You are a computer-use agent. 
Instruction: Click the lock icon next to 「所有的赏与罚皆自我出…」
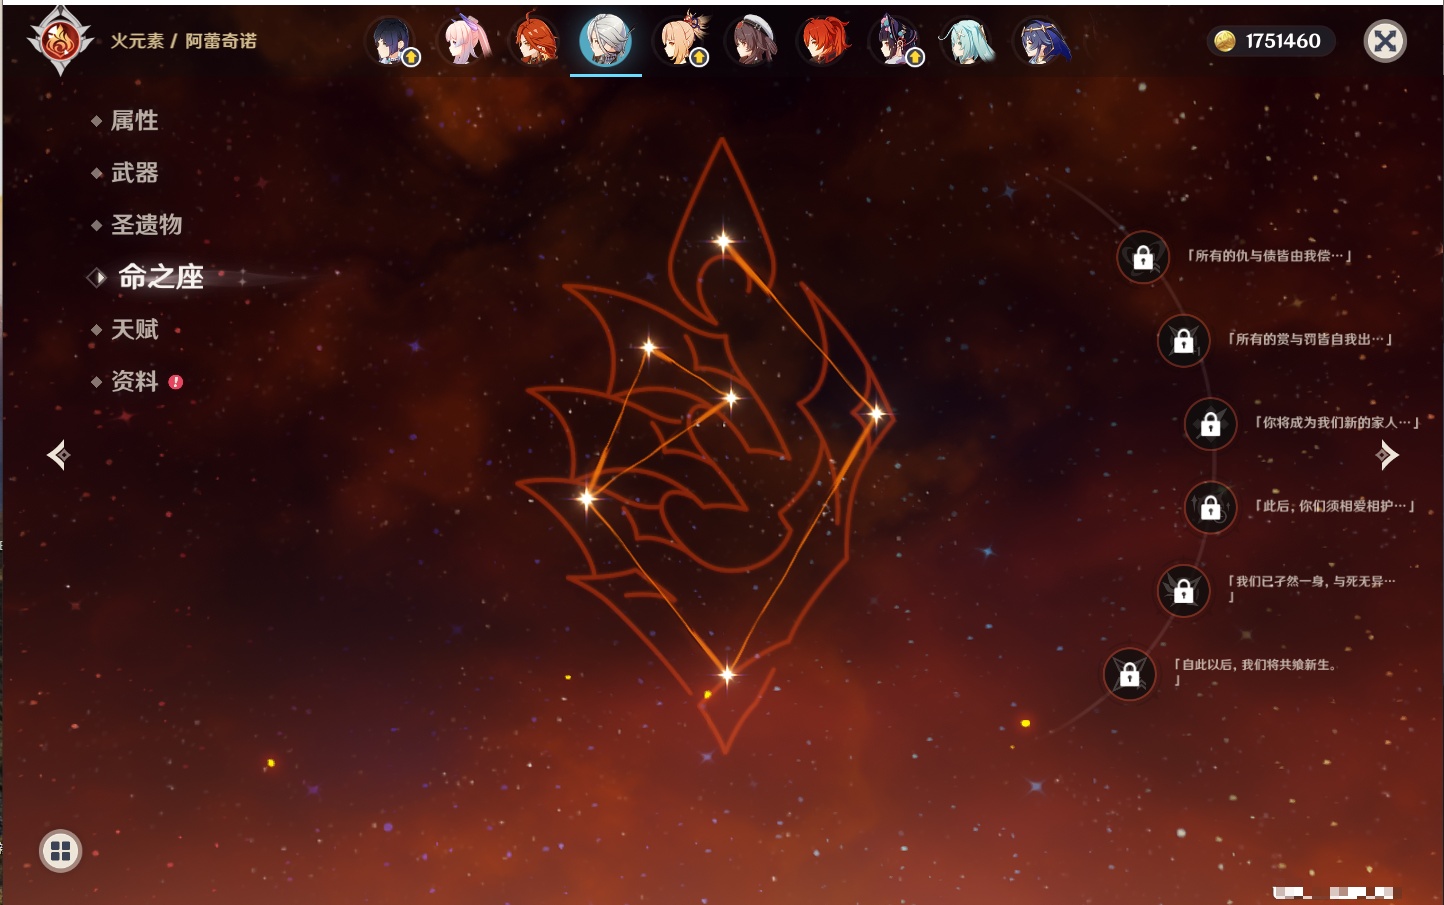click(1183, 340)
